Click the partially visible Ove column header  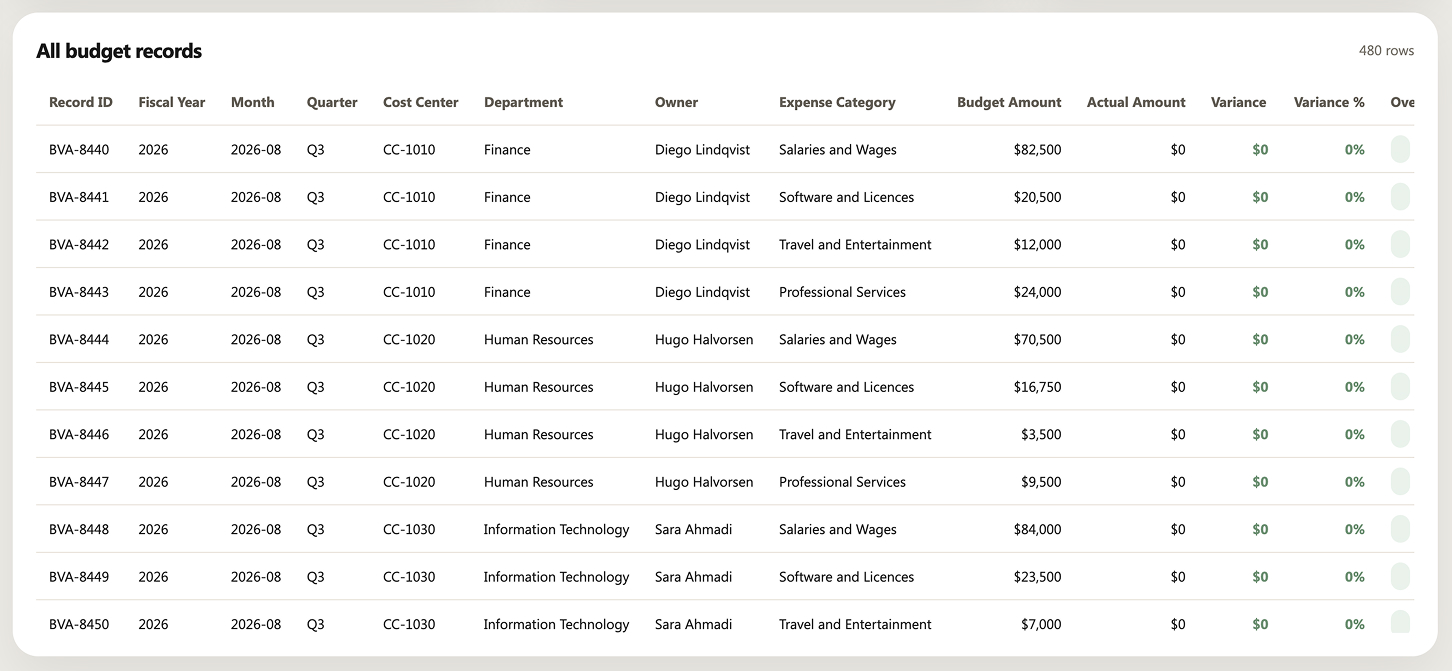(1402, 102)
